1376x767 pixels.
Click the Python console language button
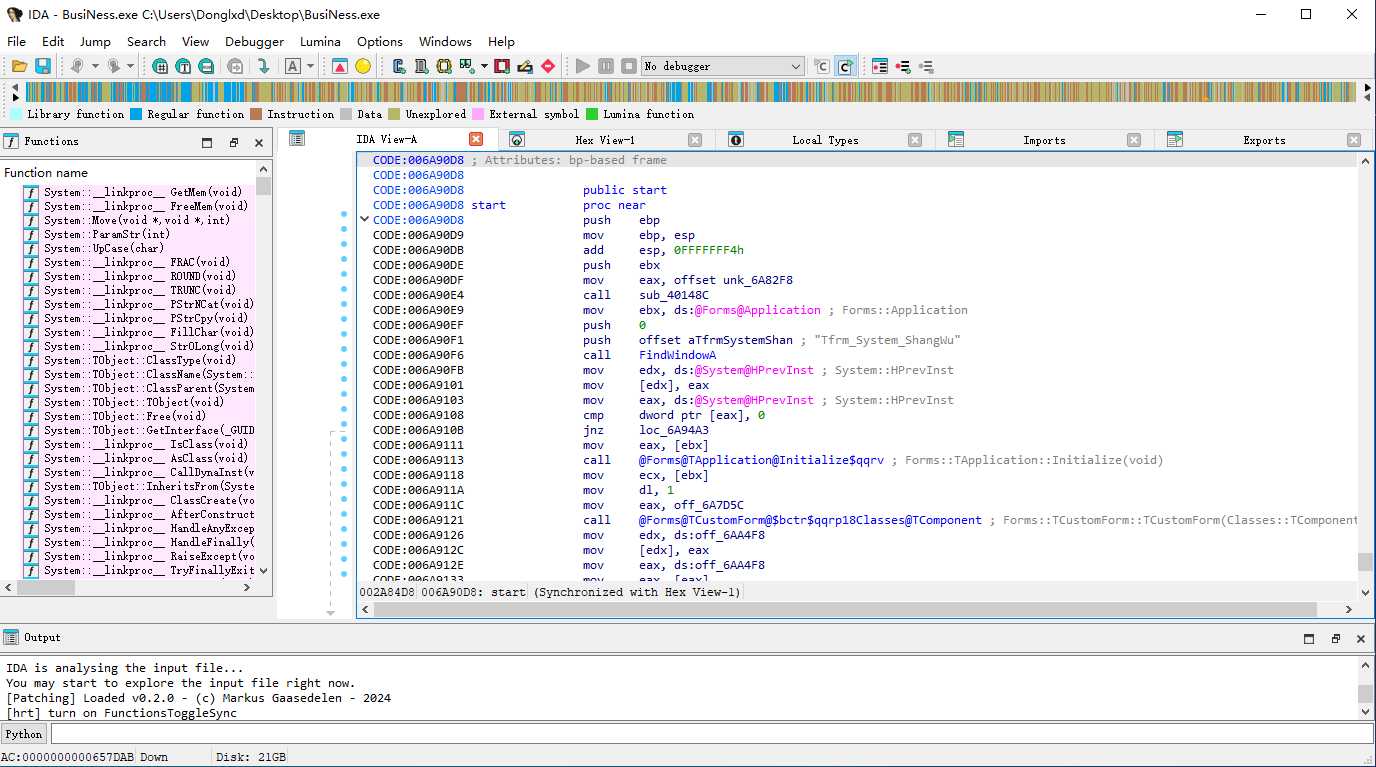(24, 734)
